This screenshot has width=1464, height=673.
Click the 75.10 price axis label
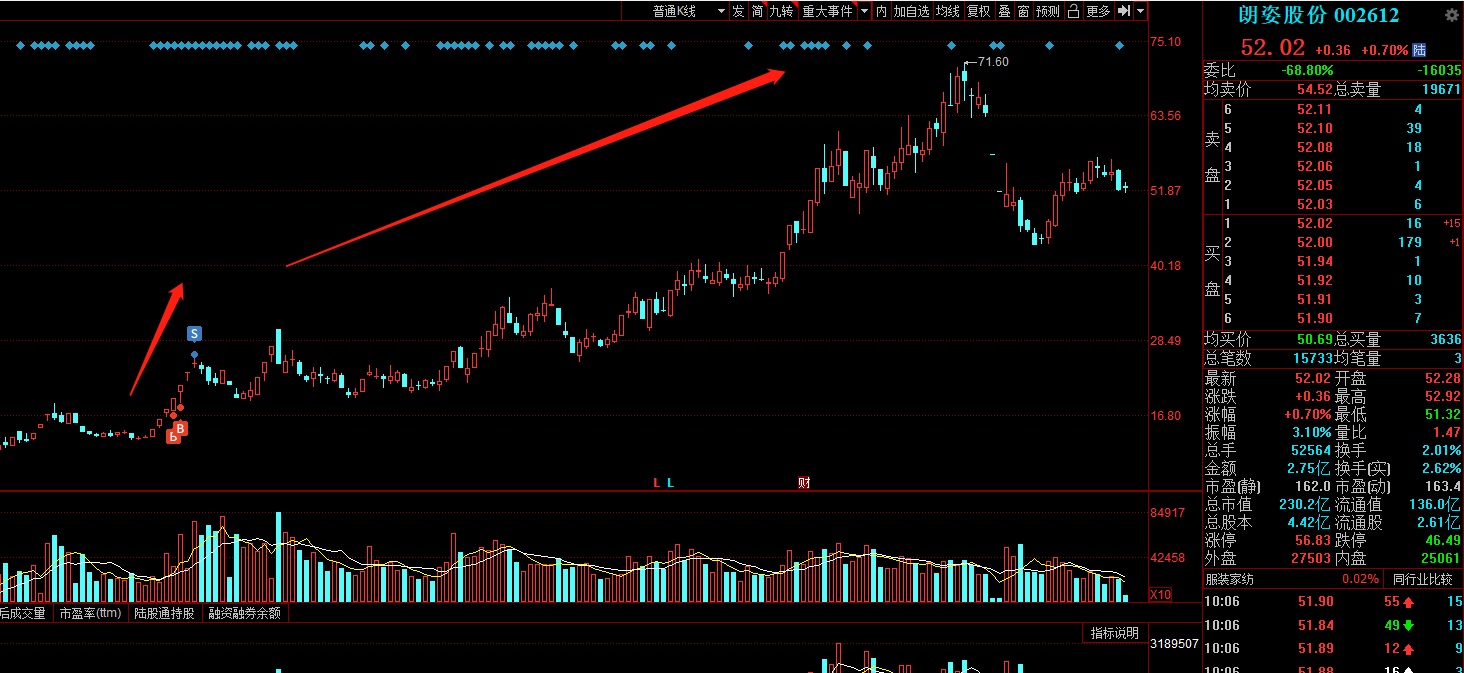[1166, 41]
